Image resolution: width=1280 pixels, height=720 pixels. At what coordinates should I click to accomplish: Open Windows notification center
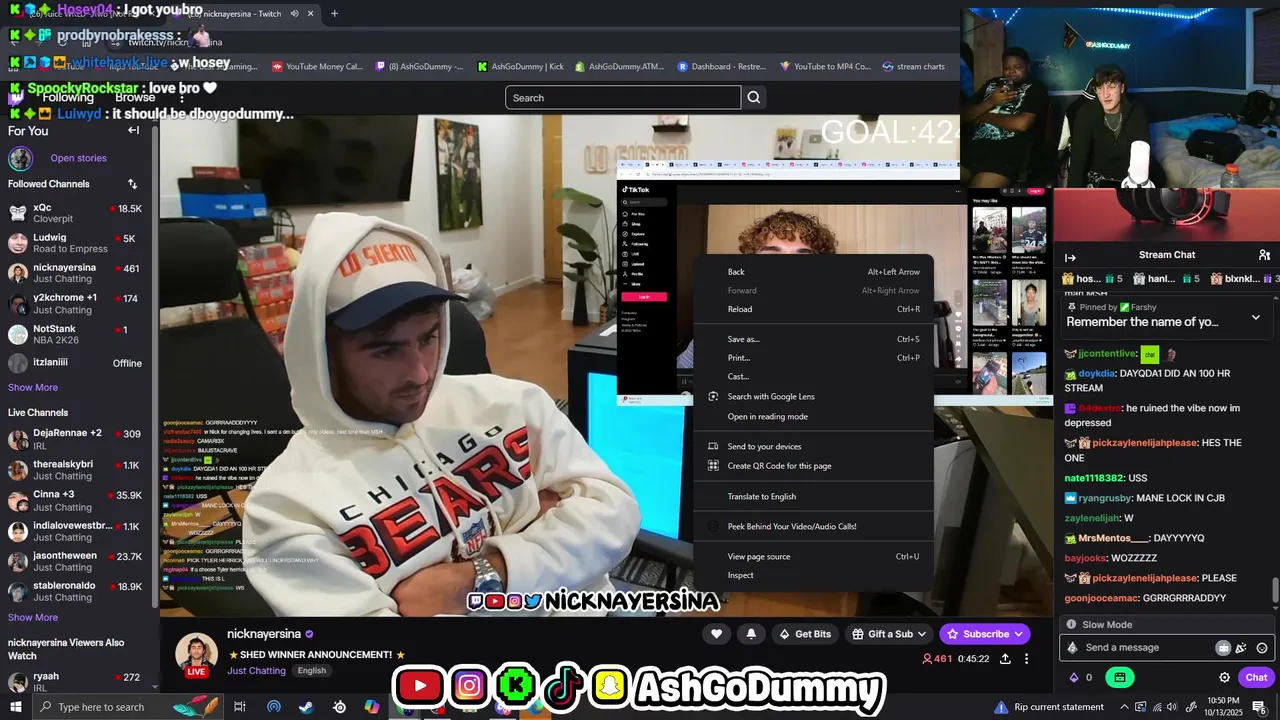coord(1259,707)
